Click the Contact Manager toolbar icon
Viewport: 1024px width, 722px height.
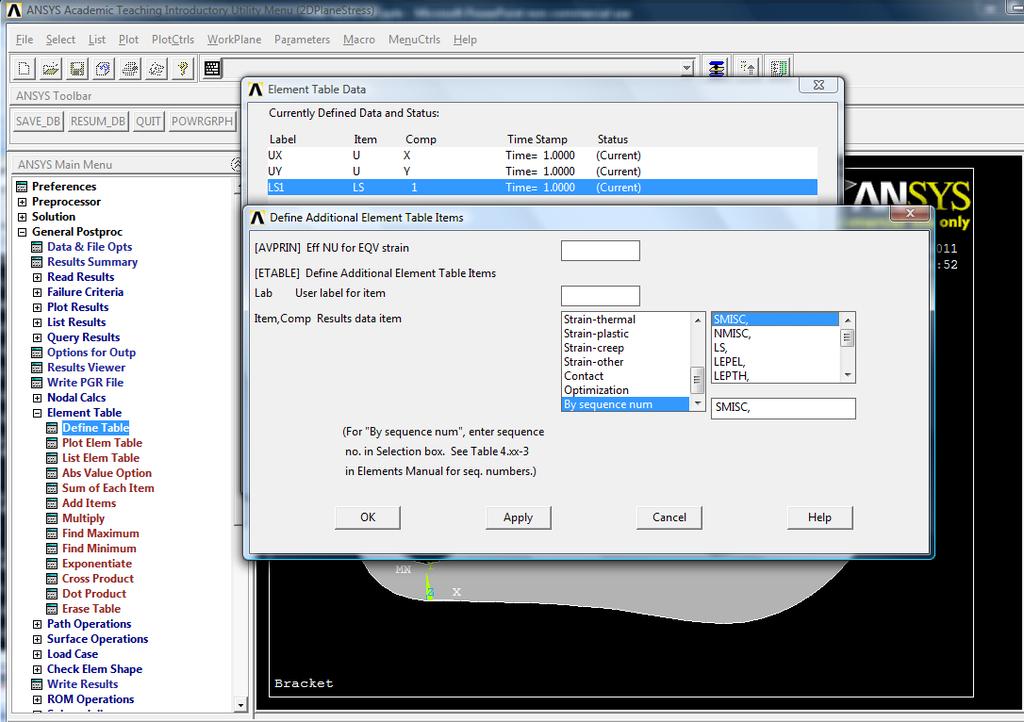pos(778,67)
